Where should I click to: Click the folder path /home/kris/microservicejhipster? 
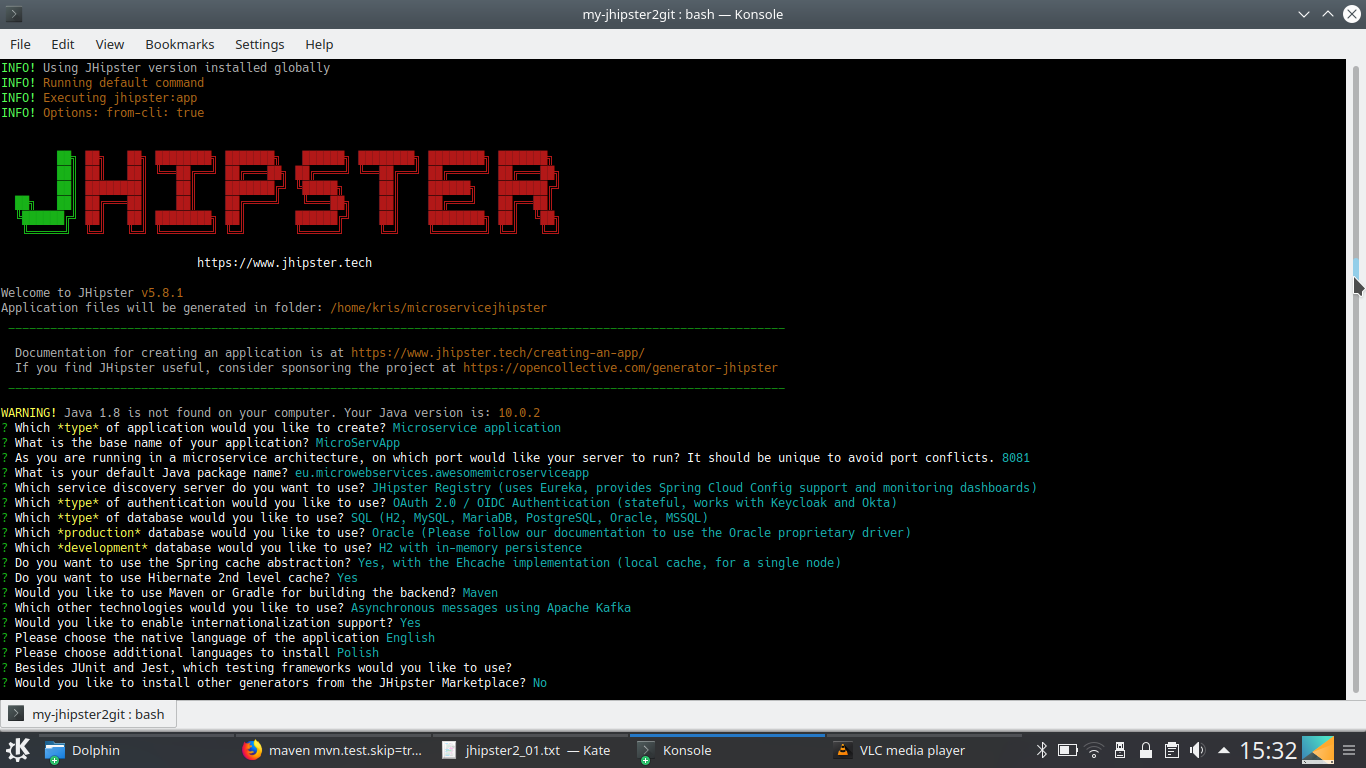click(438, 308)
